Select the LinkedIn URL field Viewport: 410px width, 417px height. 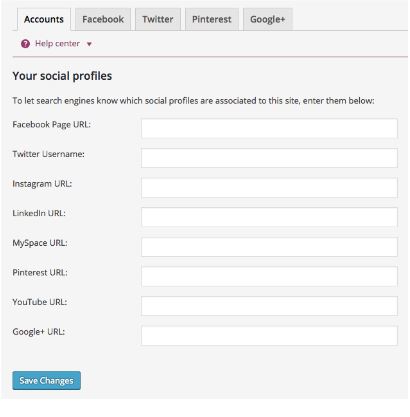pos(269,217)
